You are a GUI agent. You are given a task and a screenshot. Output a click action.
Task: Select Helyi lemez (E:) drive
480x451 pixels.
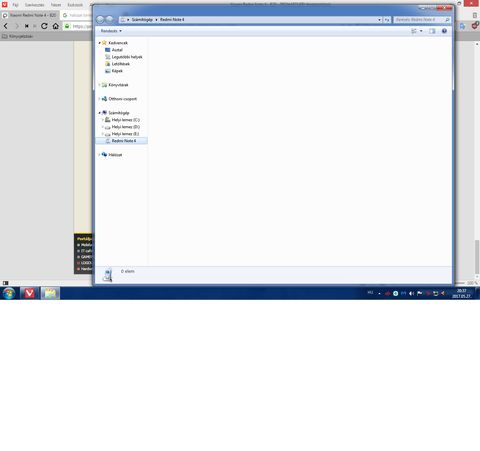tap(125, 134)
